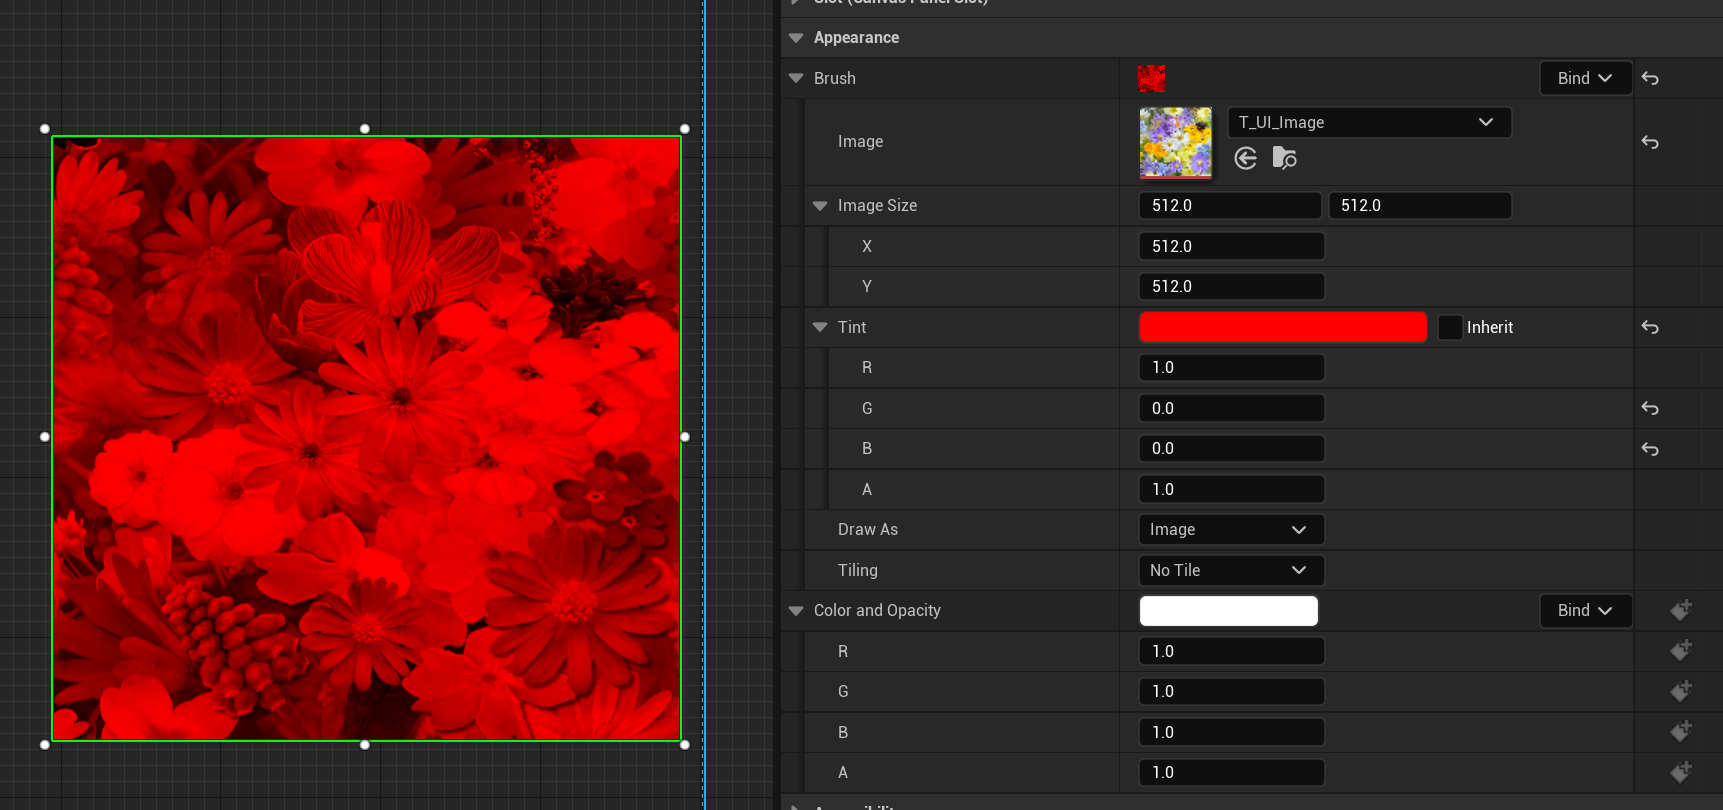
Task: Edit the Tint B value field
Action: pyautogui.click(x=1231, y=448)
